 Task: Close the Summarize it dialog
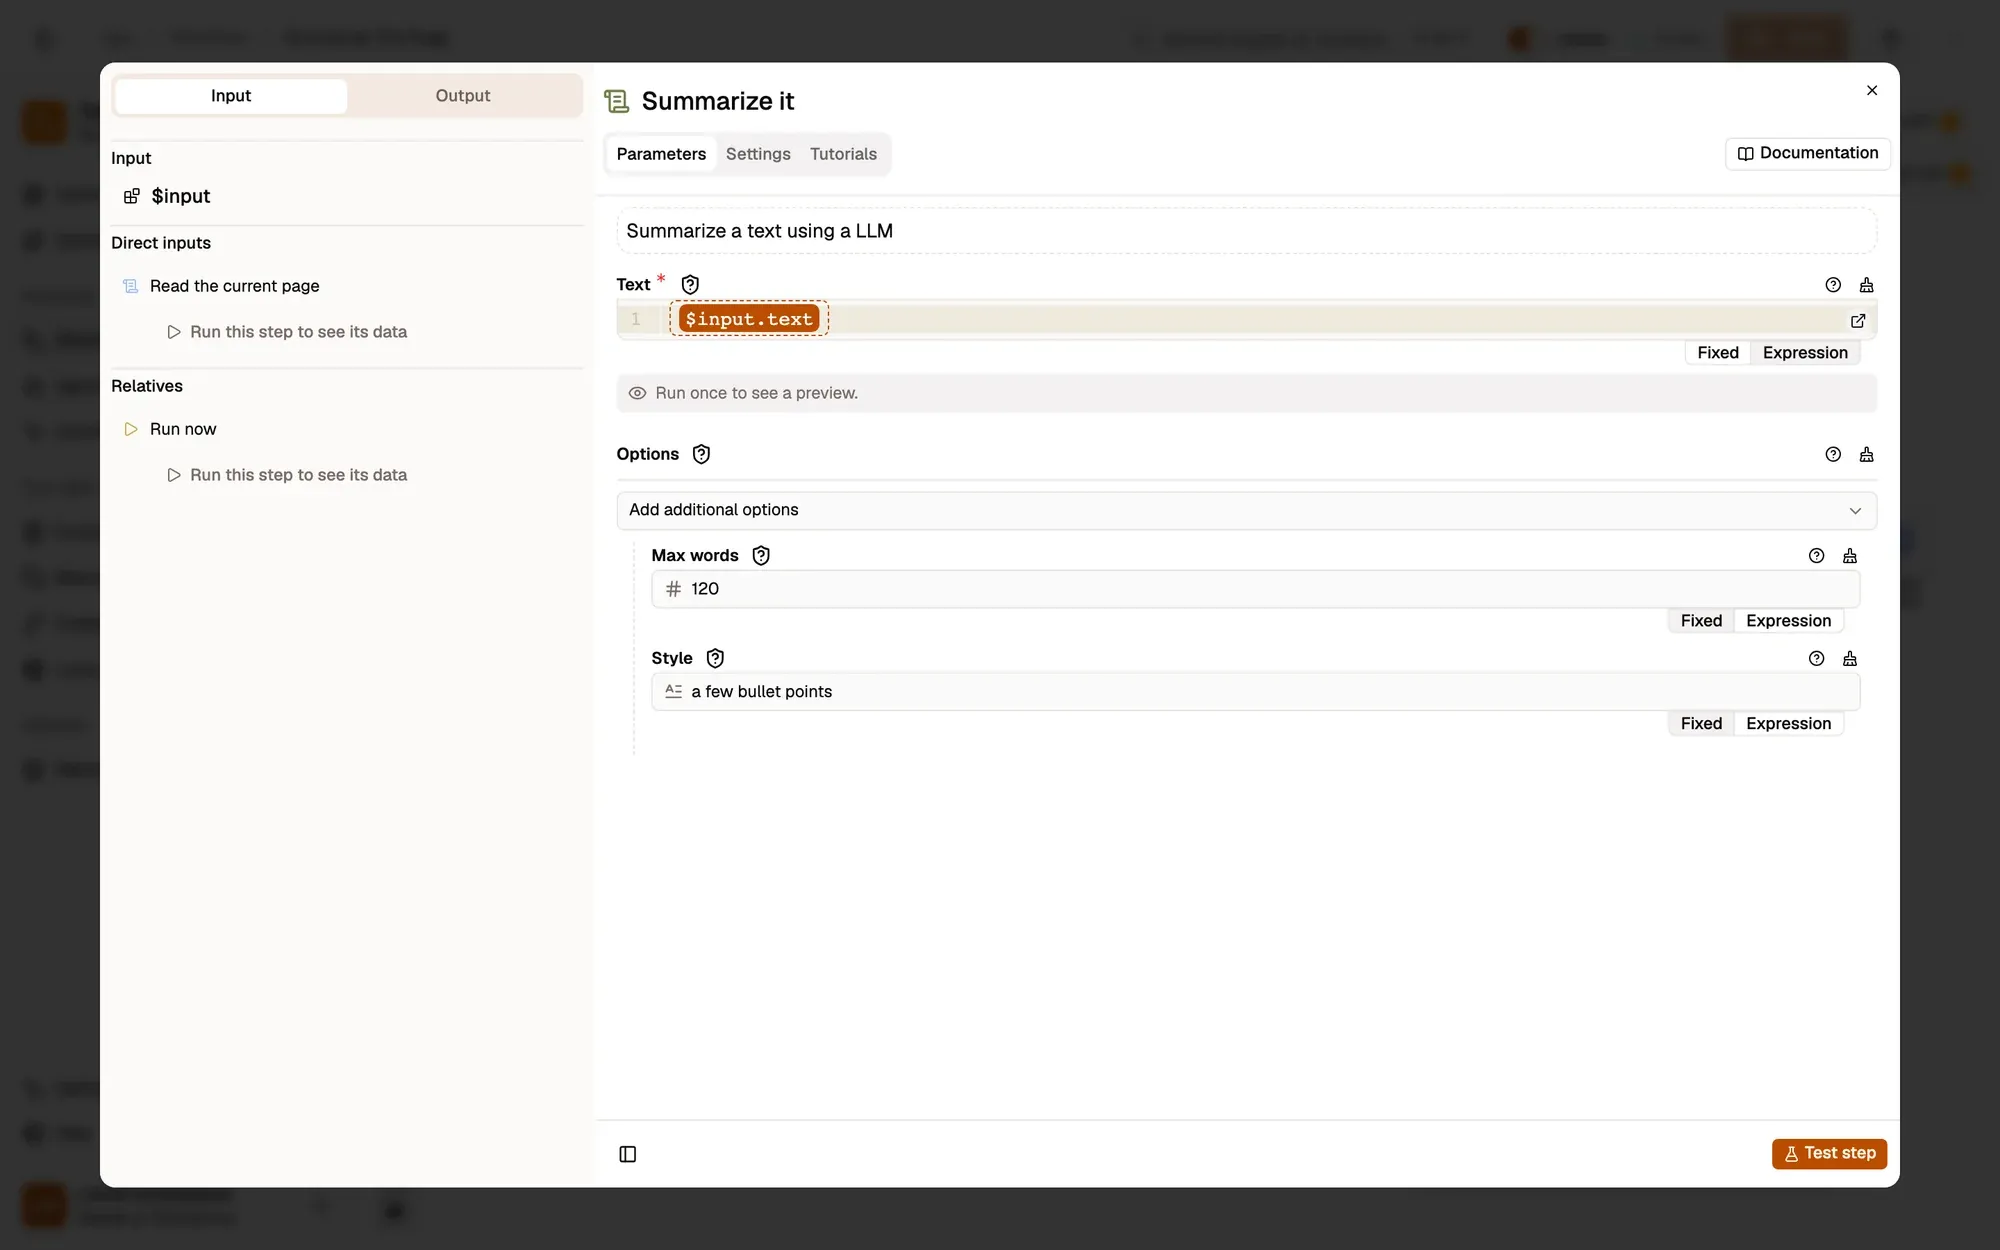coord(1872,90)
